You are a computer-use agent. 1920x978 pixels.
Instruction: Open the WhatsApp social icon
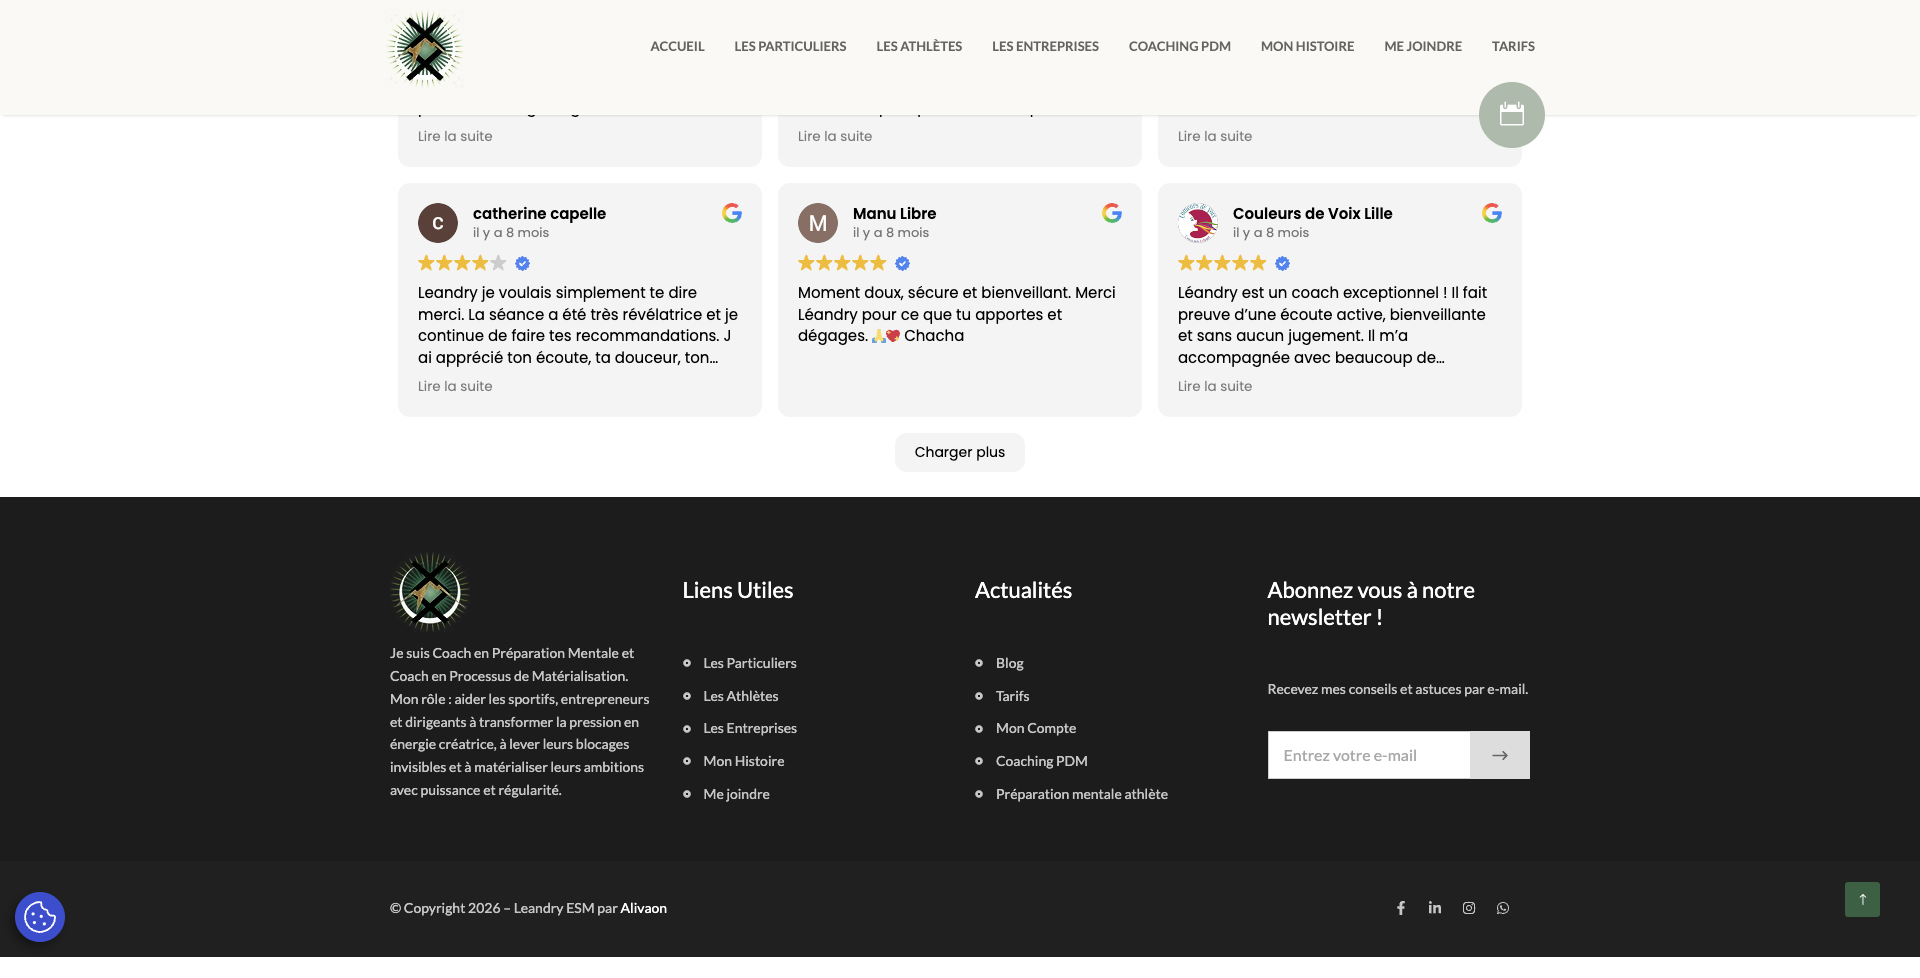coord(1503,908)
